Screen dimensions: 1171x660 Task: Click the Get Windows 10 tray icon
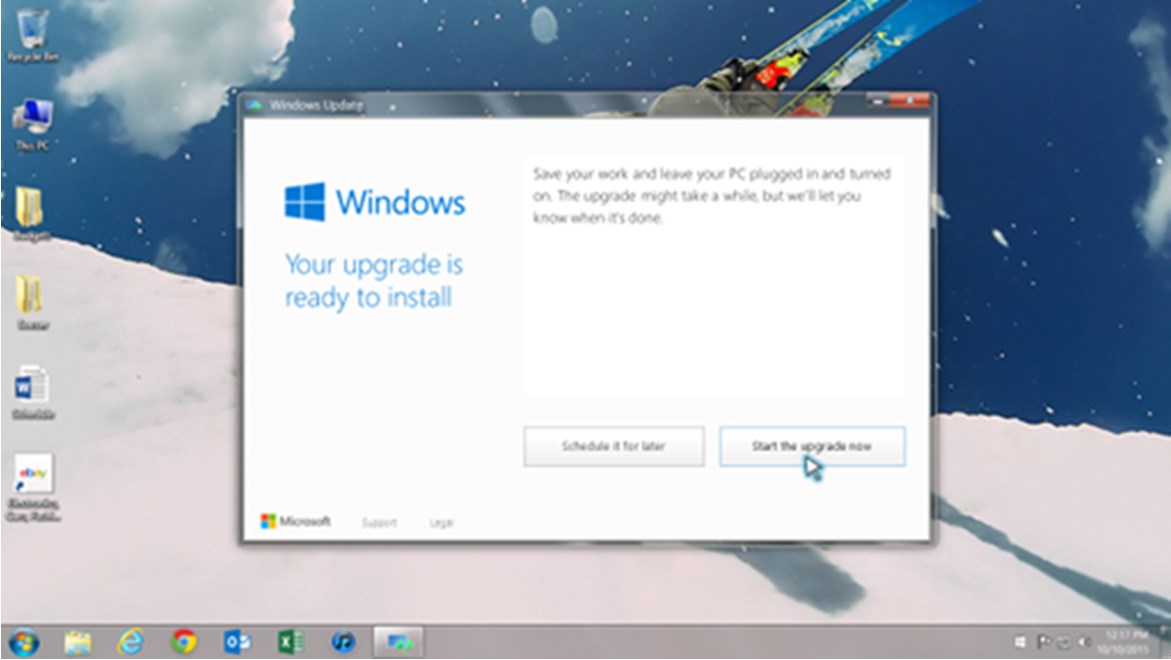(x=1021, y=642)
